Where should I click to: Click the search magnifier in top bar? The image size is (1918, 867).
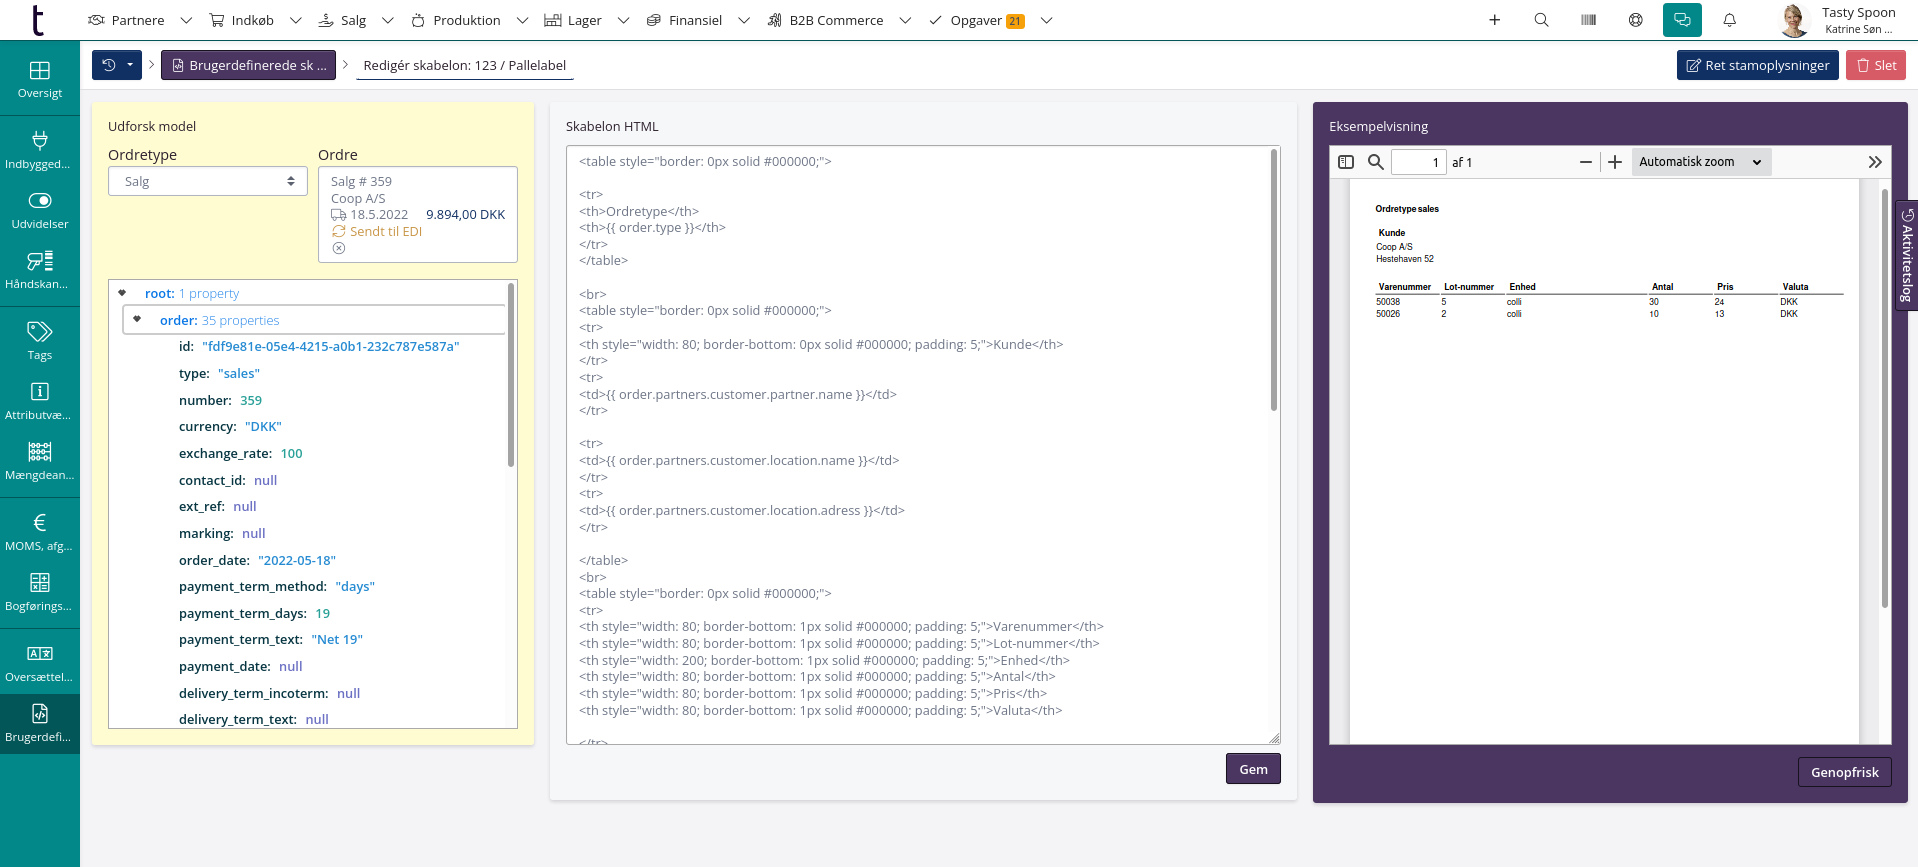point(1541,20)
